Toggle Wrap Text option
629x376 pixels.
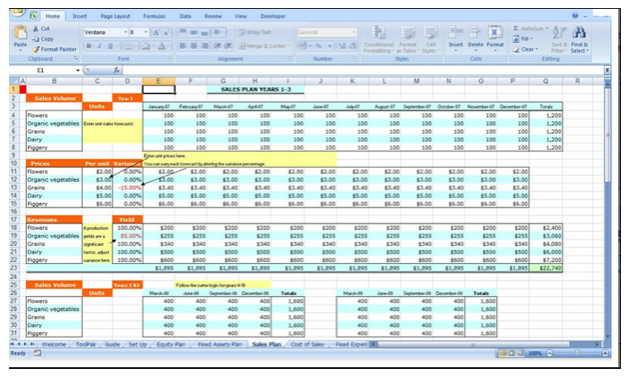click(x=255, y=33)
